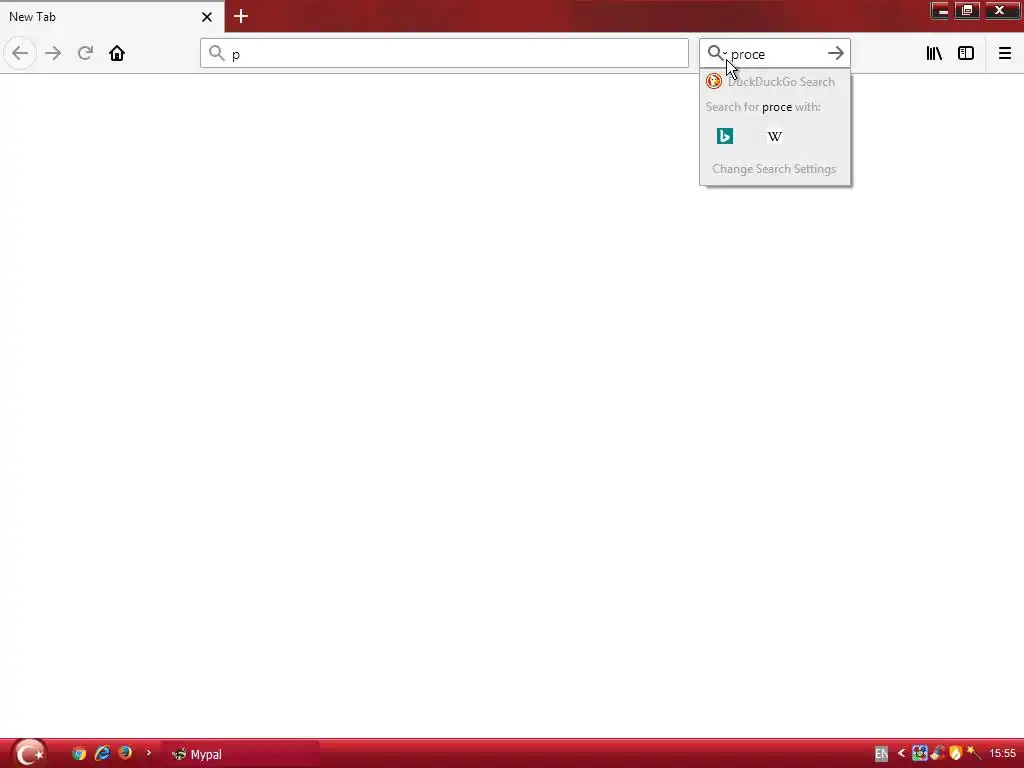Launch Internet Explorer from the quick launch

[x=103, y=754]
